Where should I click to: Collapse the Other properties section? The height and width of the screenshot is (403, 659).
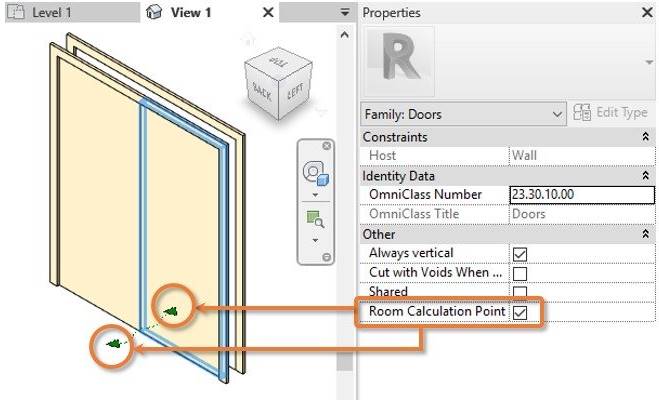coord(646,234)
